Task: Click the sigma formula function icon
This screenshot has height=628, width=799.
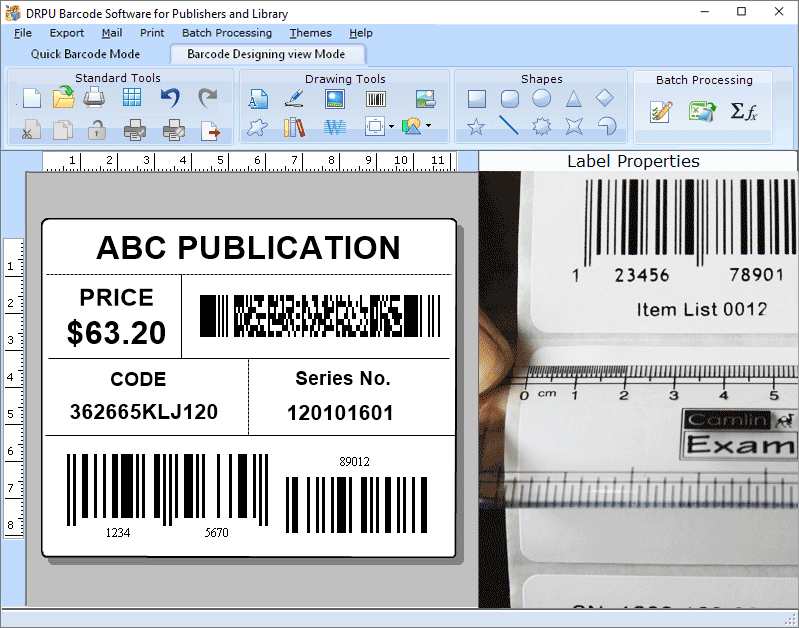Action: click(x=743, y=111)
